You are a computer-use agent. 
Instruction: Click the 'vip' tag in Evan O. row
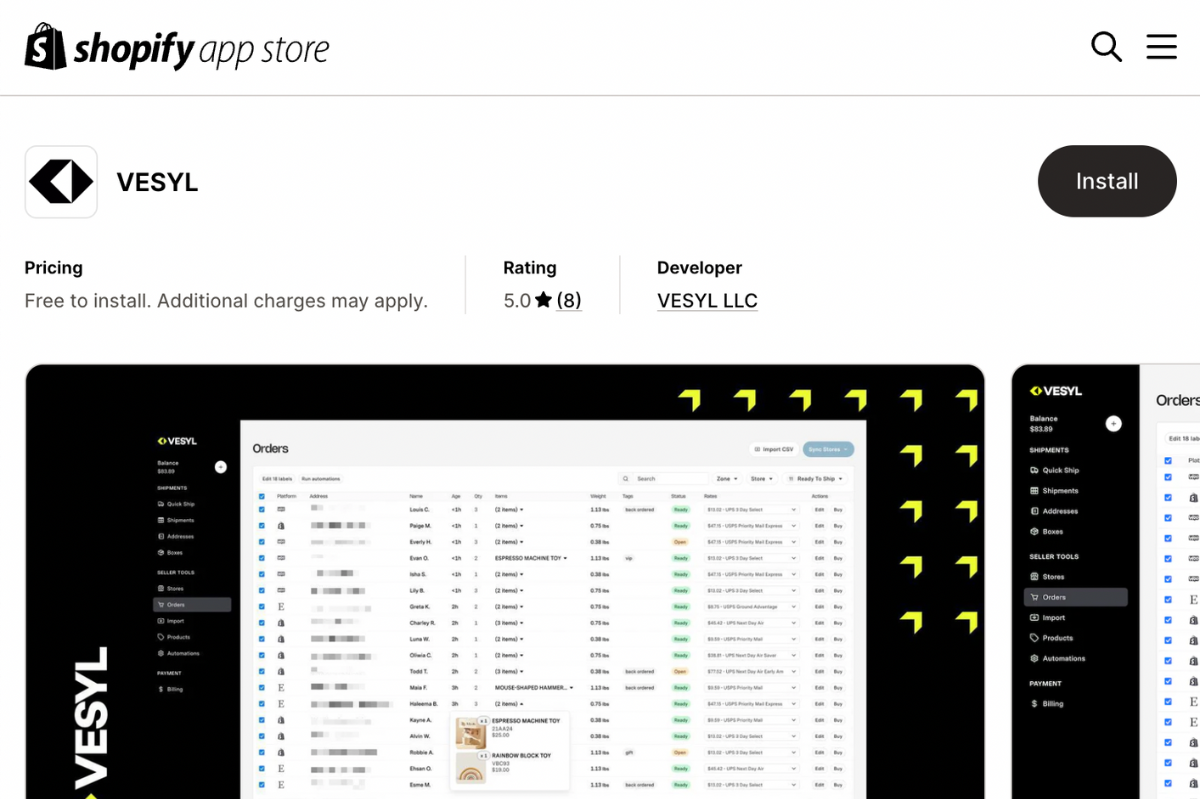[629, 558]
